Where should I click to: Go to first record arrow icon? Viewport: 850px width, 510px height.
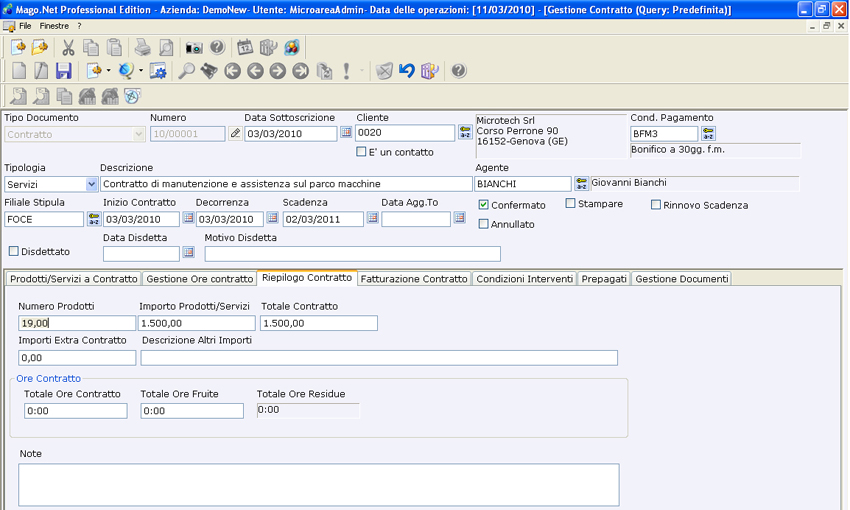[x=233, y=70]
